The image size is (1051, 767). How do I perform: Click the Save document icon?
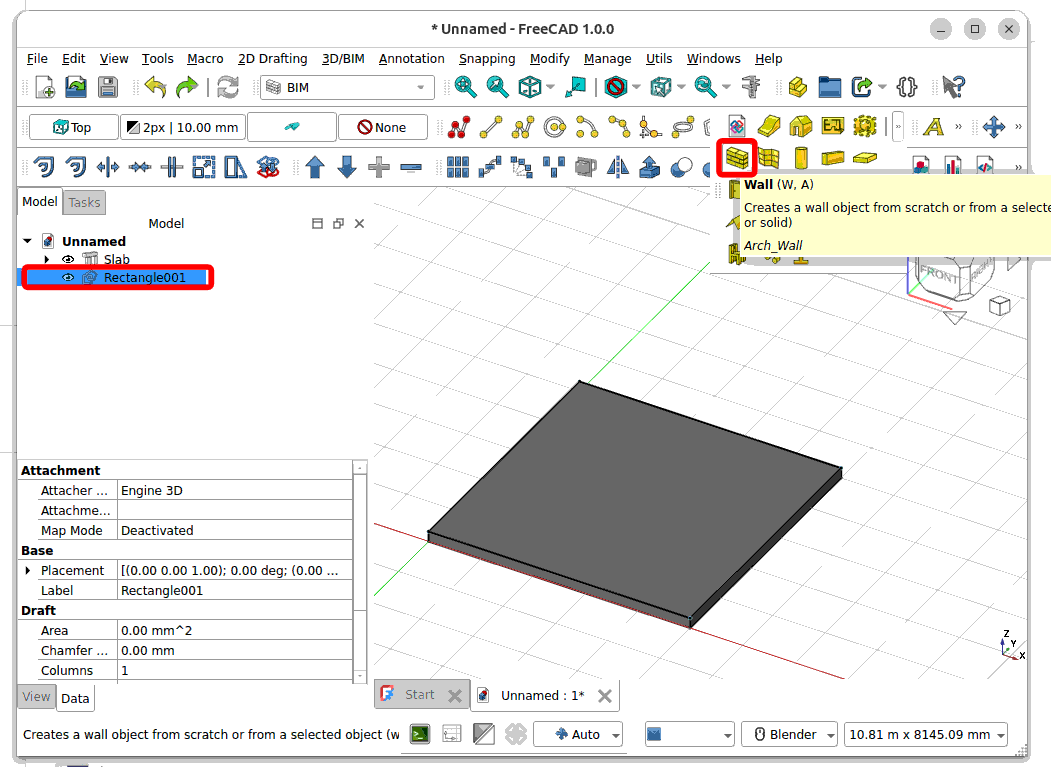107,88
